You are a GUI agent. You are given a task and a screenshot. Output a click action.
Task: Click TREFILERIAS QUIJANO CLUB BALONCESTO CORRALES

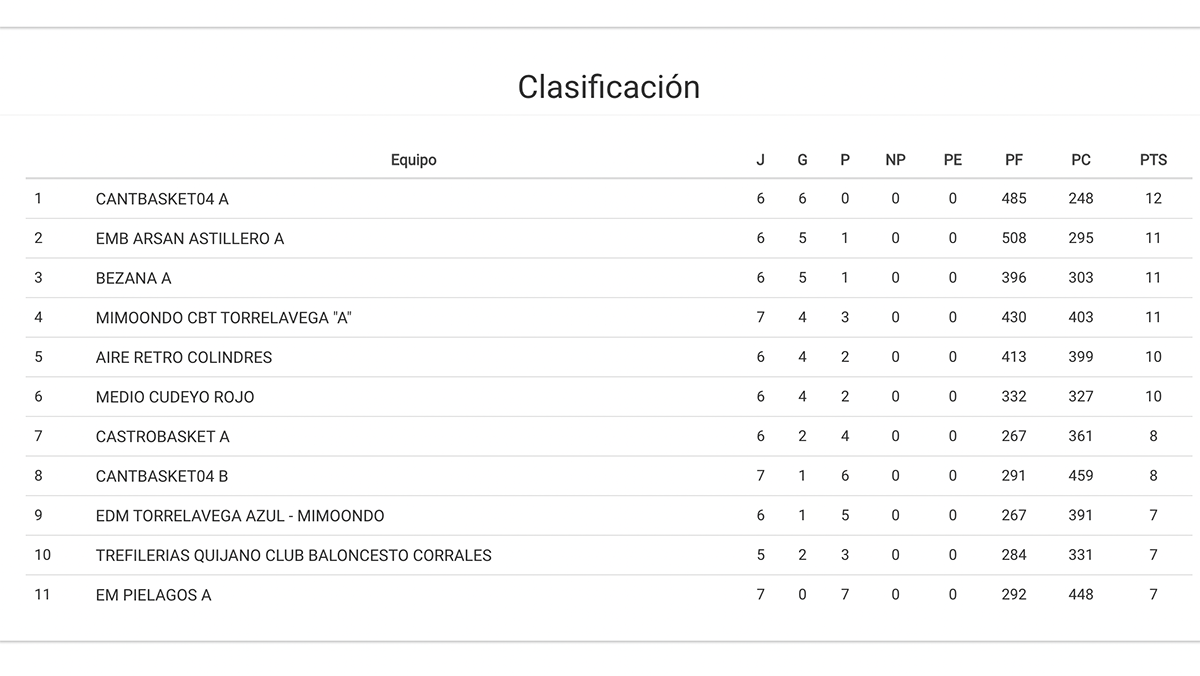point(294,555)
